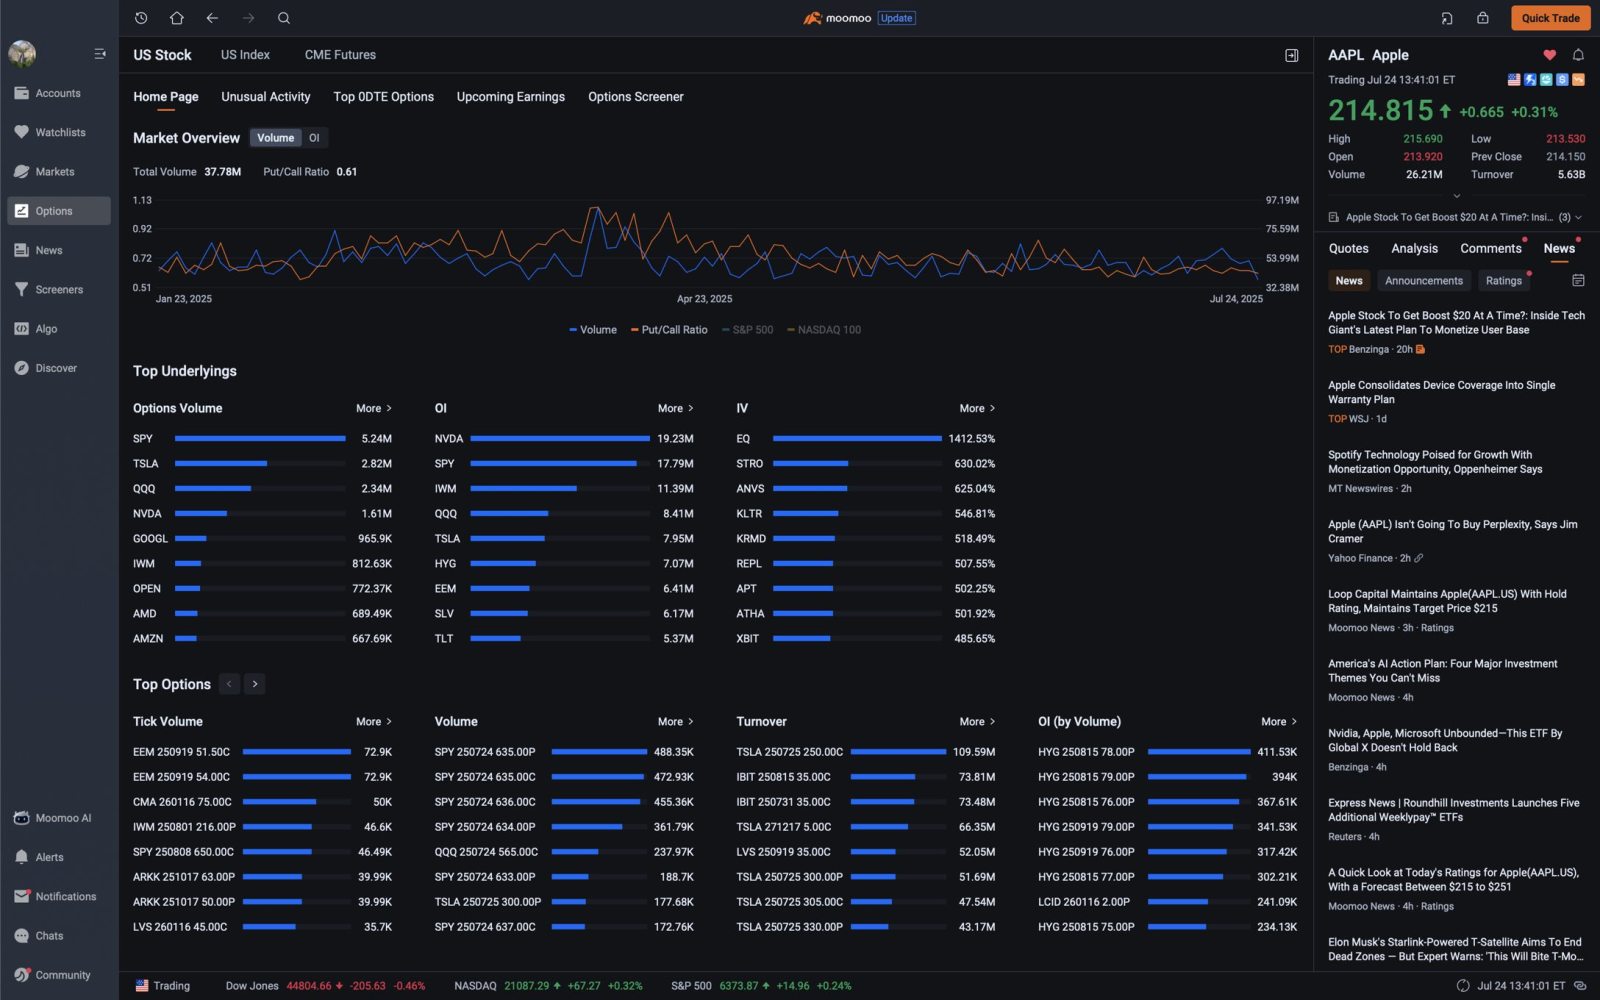Toggle NASDAQ 100 series in chart legend
Viewport: 1600px width, 1000px height.
coord(824,330)
